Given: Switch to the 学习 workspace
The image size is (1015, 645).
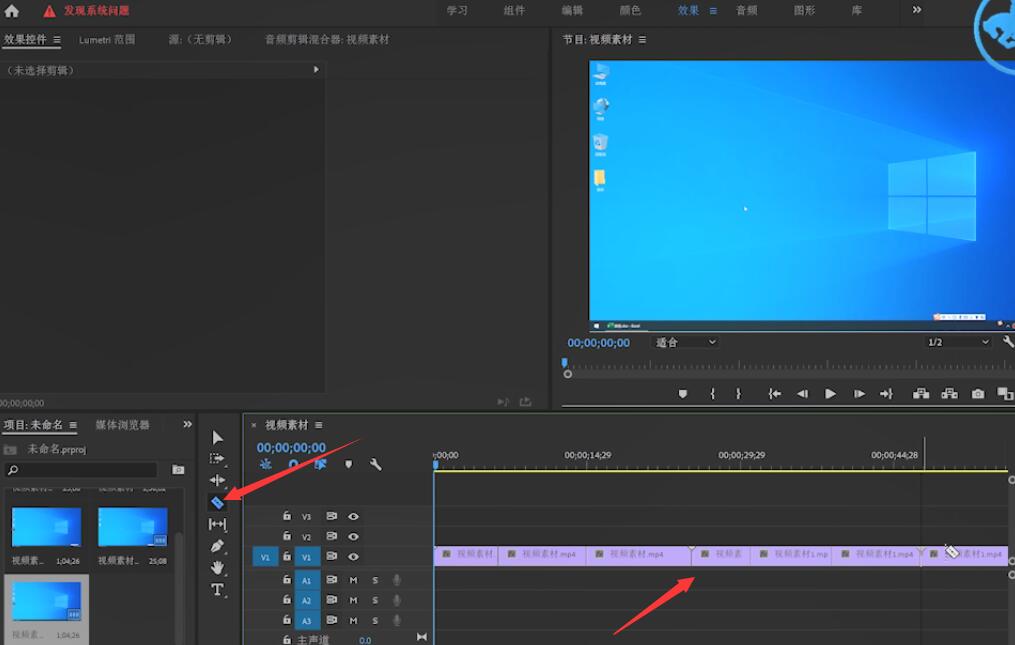Looking at the screenshot, I should [457, 10].
